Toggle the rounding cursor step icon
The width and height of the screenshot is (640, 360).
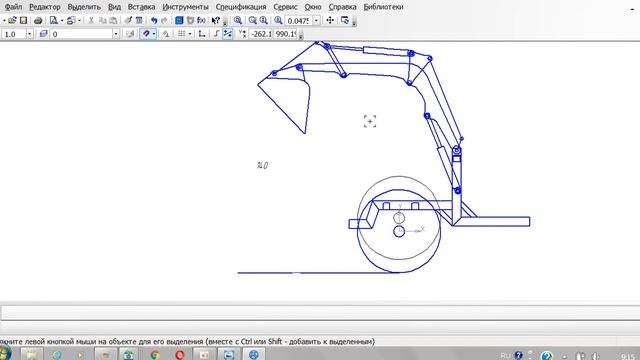(x=228, y=34)
